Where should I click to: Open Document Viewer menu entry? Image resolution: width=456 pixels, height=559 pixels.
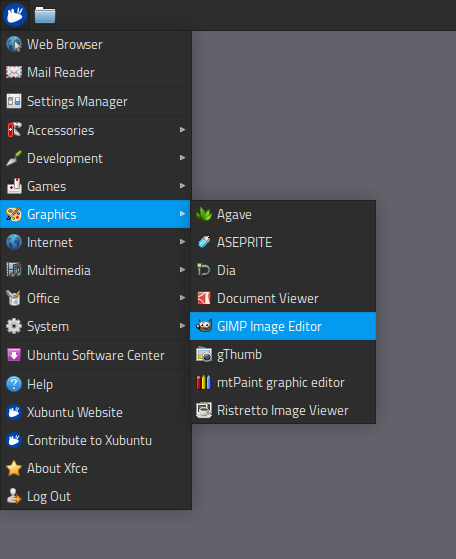(283, 298)
